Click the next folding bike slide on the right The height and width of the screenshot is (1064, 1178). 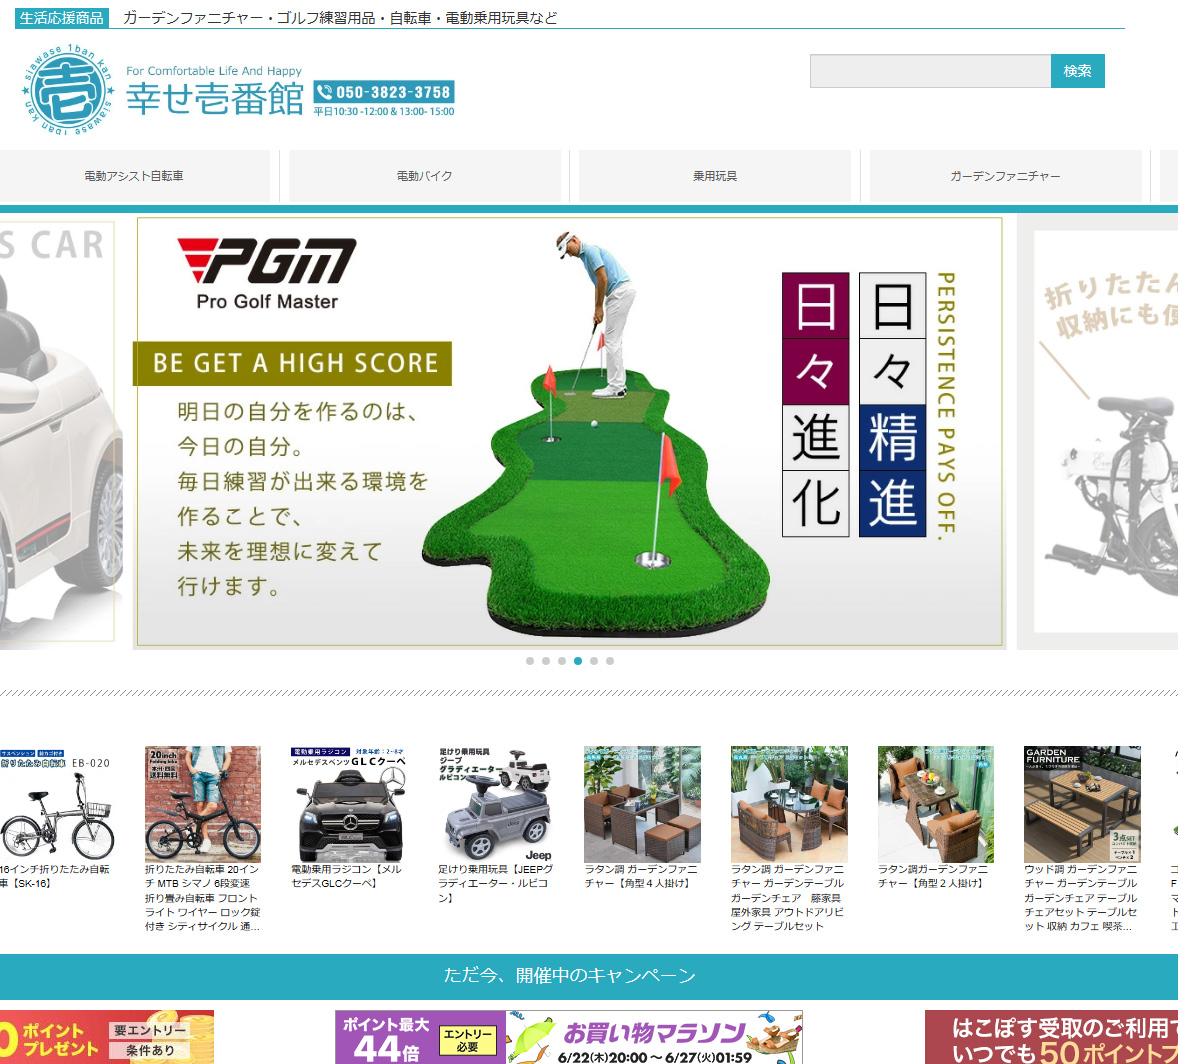1098,432
